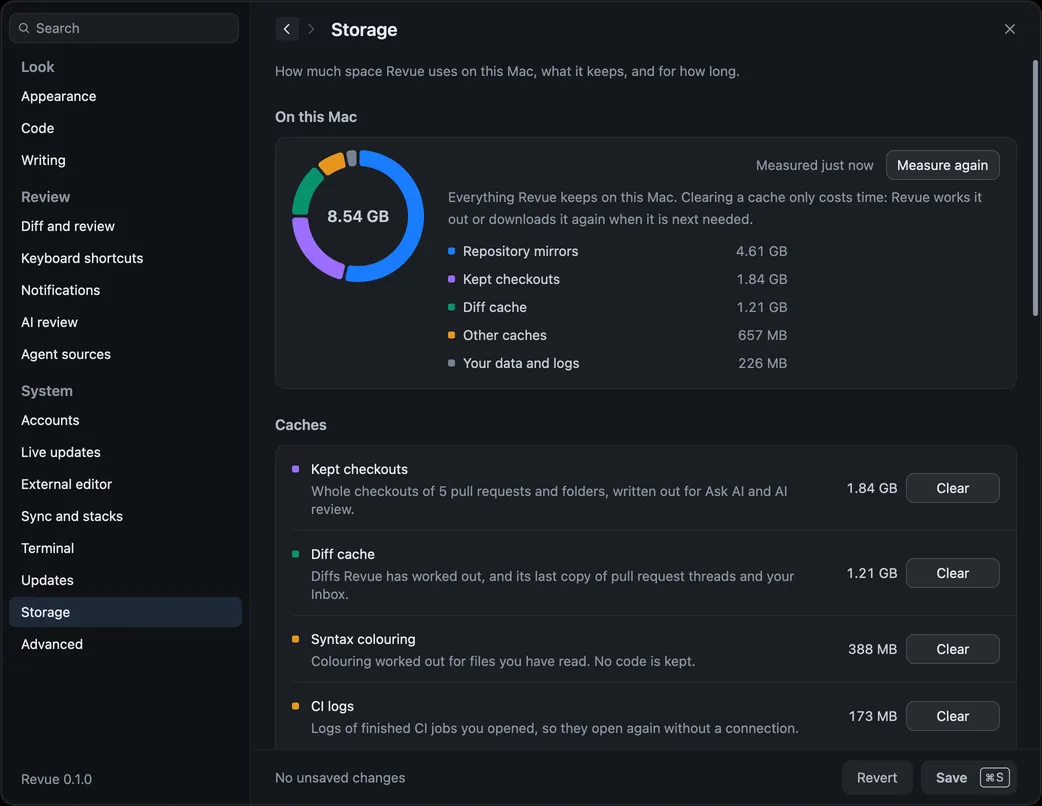Select Sync and stacks
Screen dimensions: 1042x806
click(125, 516)
